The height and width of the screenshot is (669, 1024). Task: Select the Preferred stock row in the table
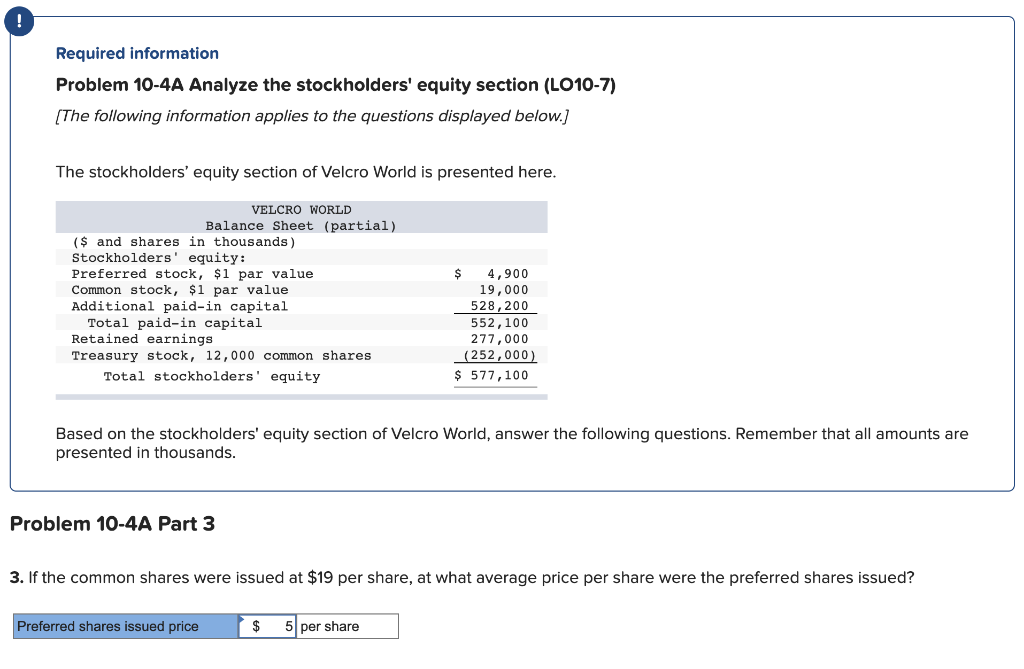[x=192, y=273]
